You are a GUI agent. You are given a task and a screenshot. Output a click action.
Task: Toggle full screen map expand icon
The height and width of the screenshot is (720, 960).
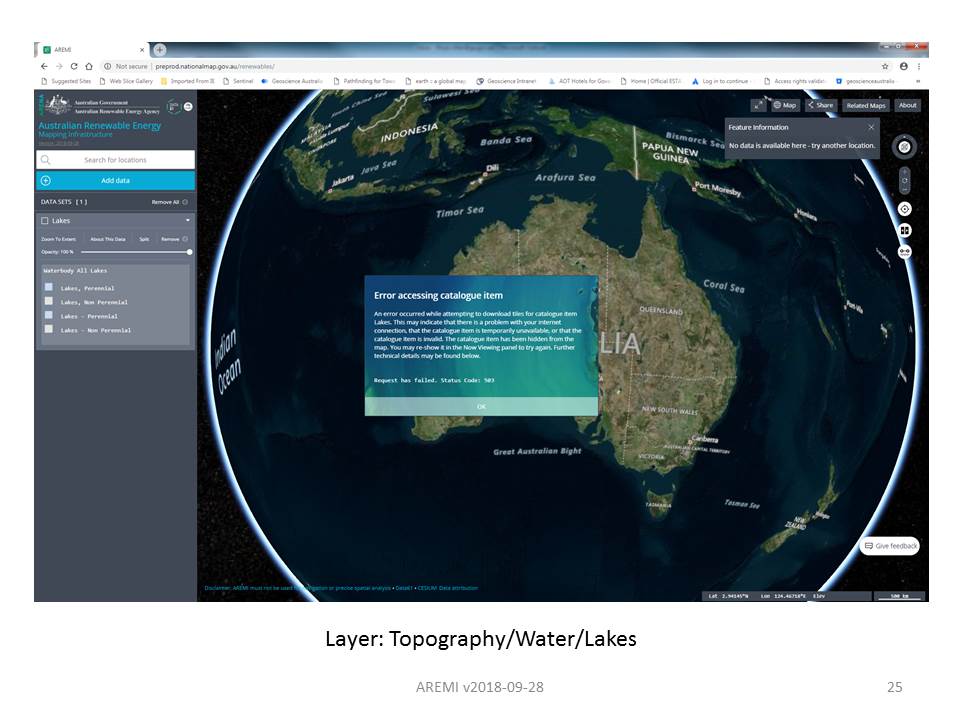(758, 105)
